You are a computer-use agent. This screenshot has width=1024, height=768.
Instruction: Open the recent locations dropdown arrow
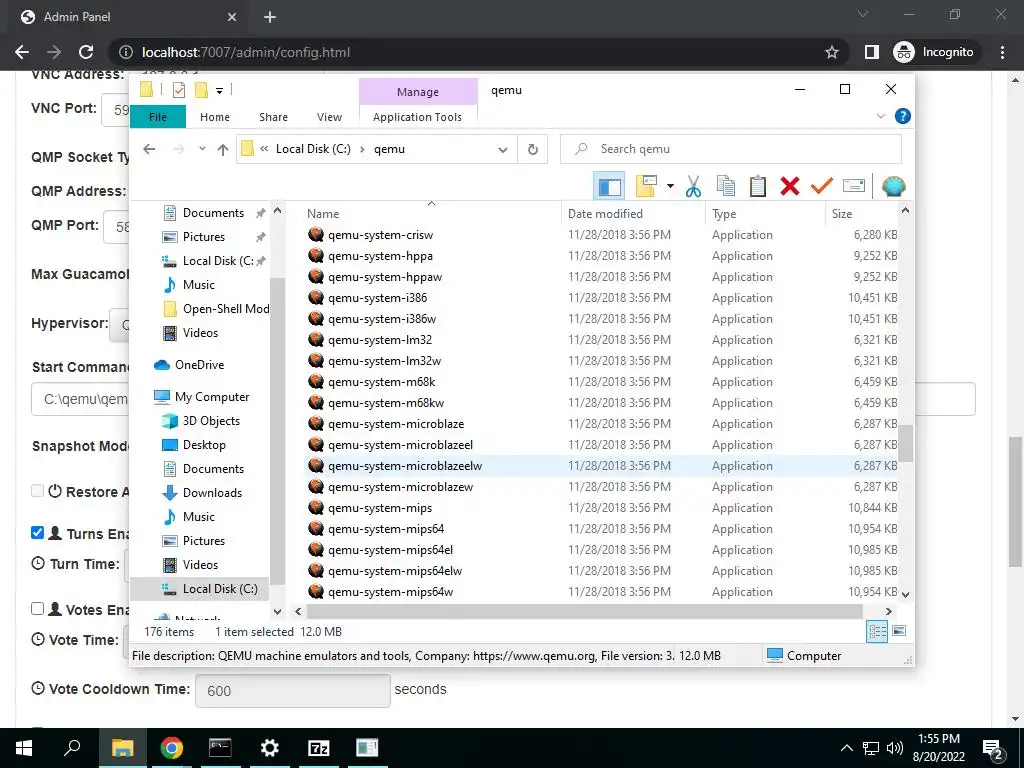coord(202,149)
